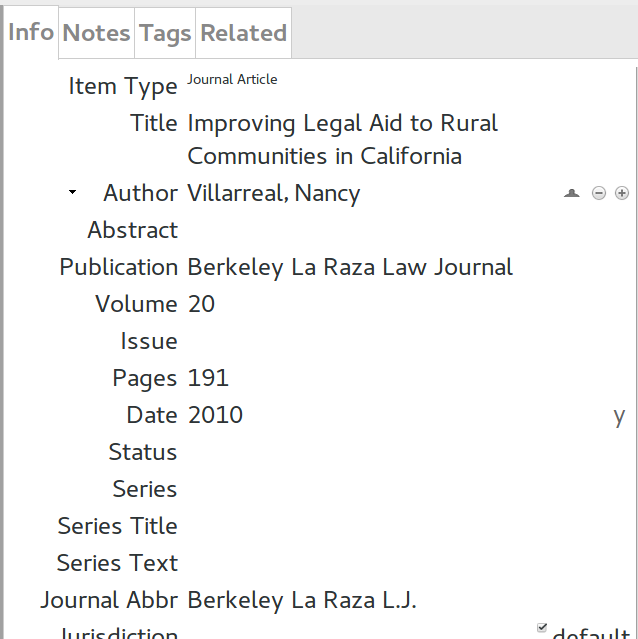Image resolution: width=638 pixels, height=639 pixels.
Task: Click the empty Series Title field
Action: [407, 526]
